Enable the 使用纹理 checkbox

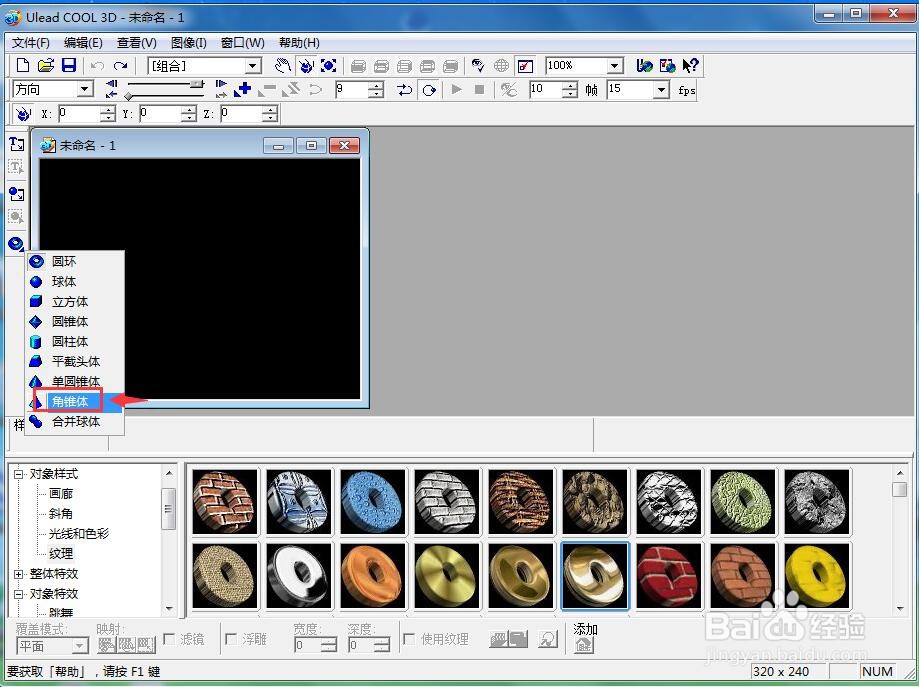point(410,639)
